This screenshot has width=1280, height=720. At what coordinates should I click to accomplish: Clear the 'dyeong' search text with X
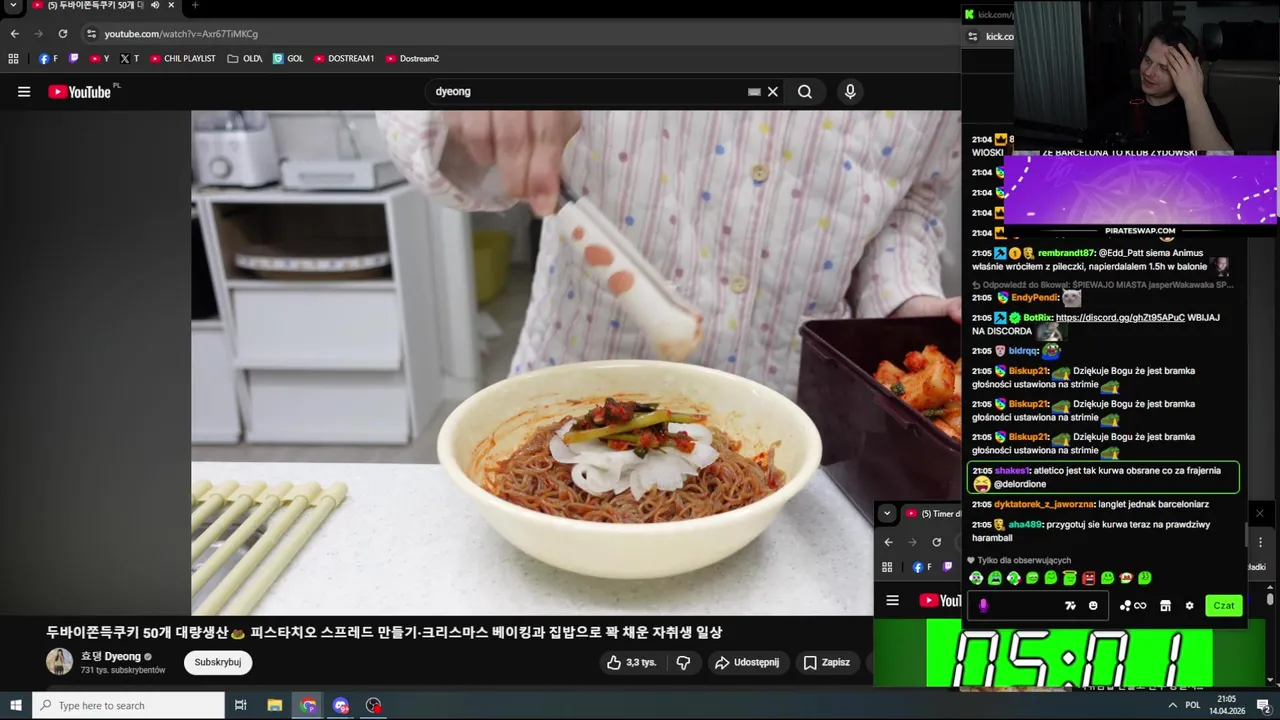(x=772, y=92)
